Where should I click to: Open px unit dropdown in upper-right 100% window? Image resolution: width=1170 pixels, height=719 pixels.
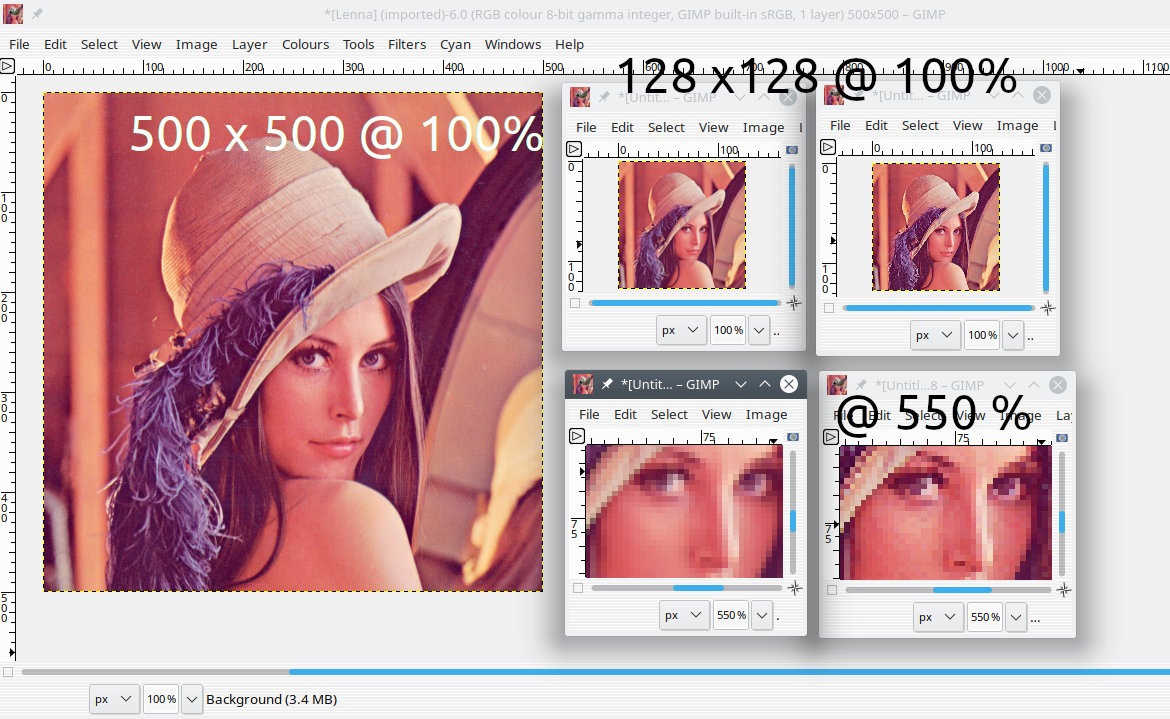[935, 335]
